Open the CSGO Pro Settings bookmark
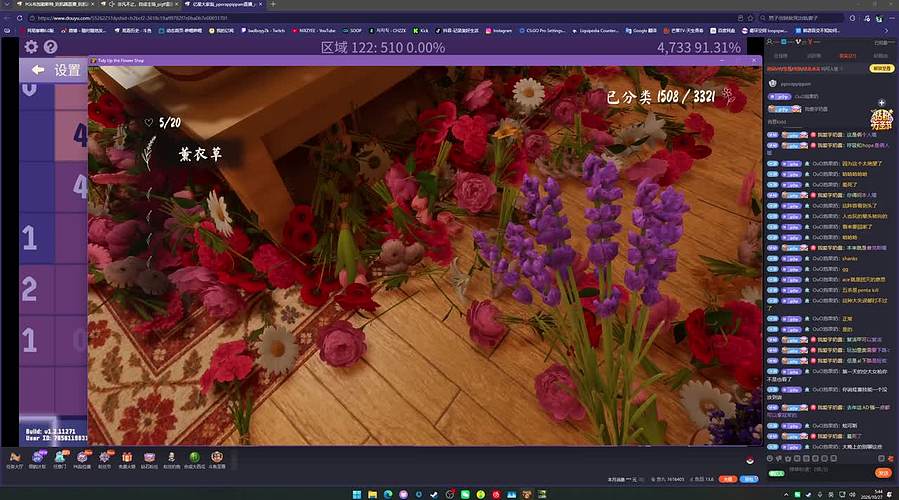 542,30
